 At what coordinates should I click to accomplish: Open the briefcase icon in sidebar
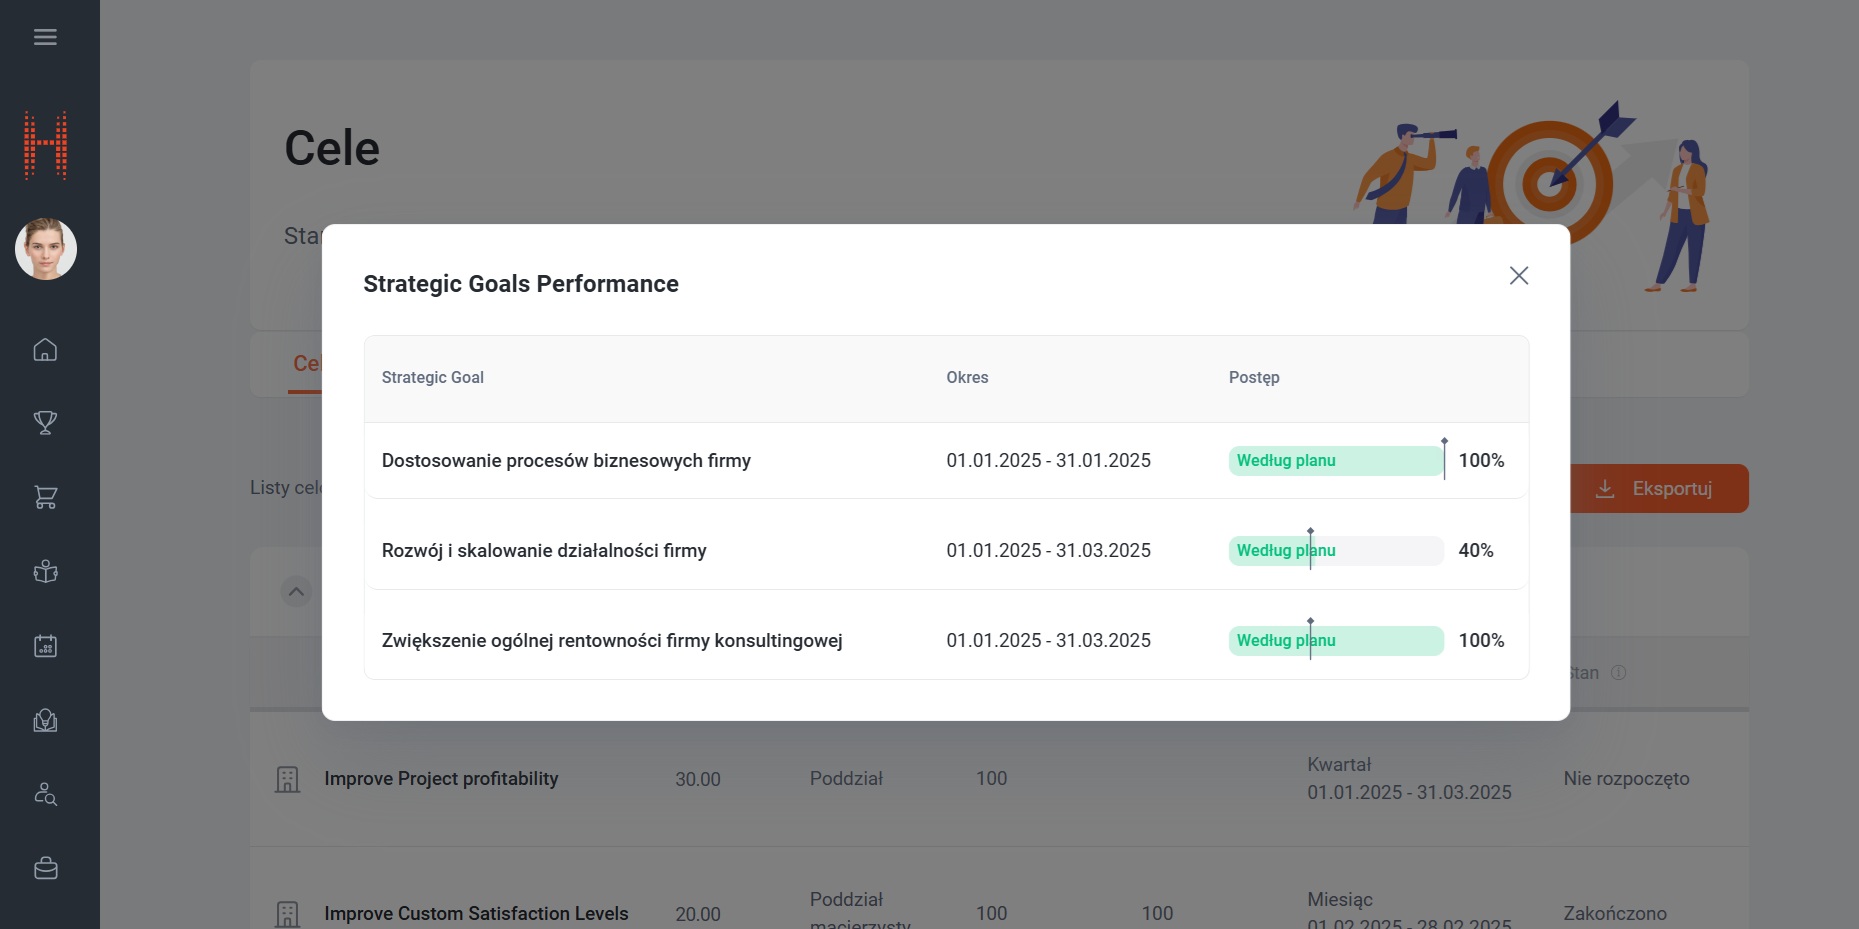click(45, 868)
